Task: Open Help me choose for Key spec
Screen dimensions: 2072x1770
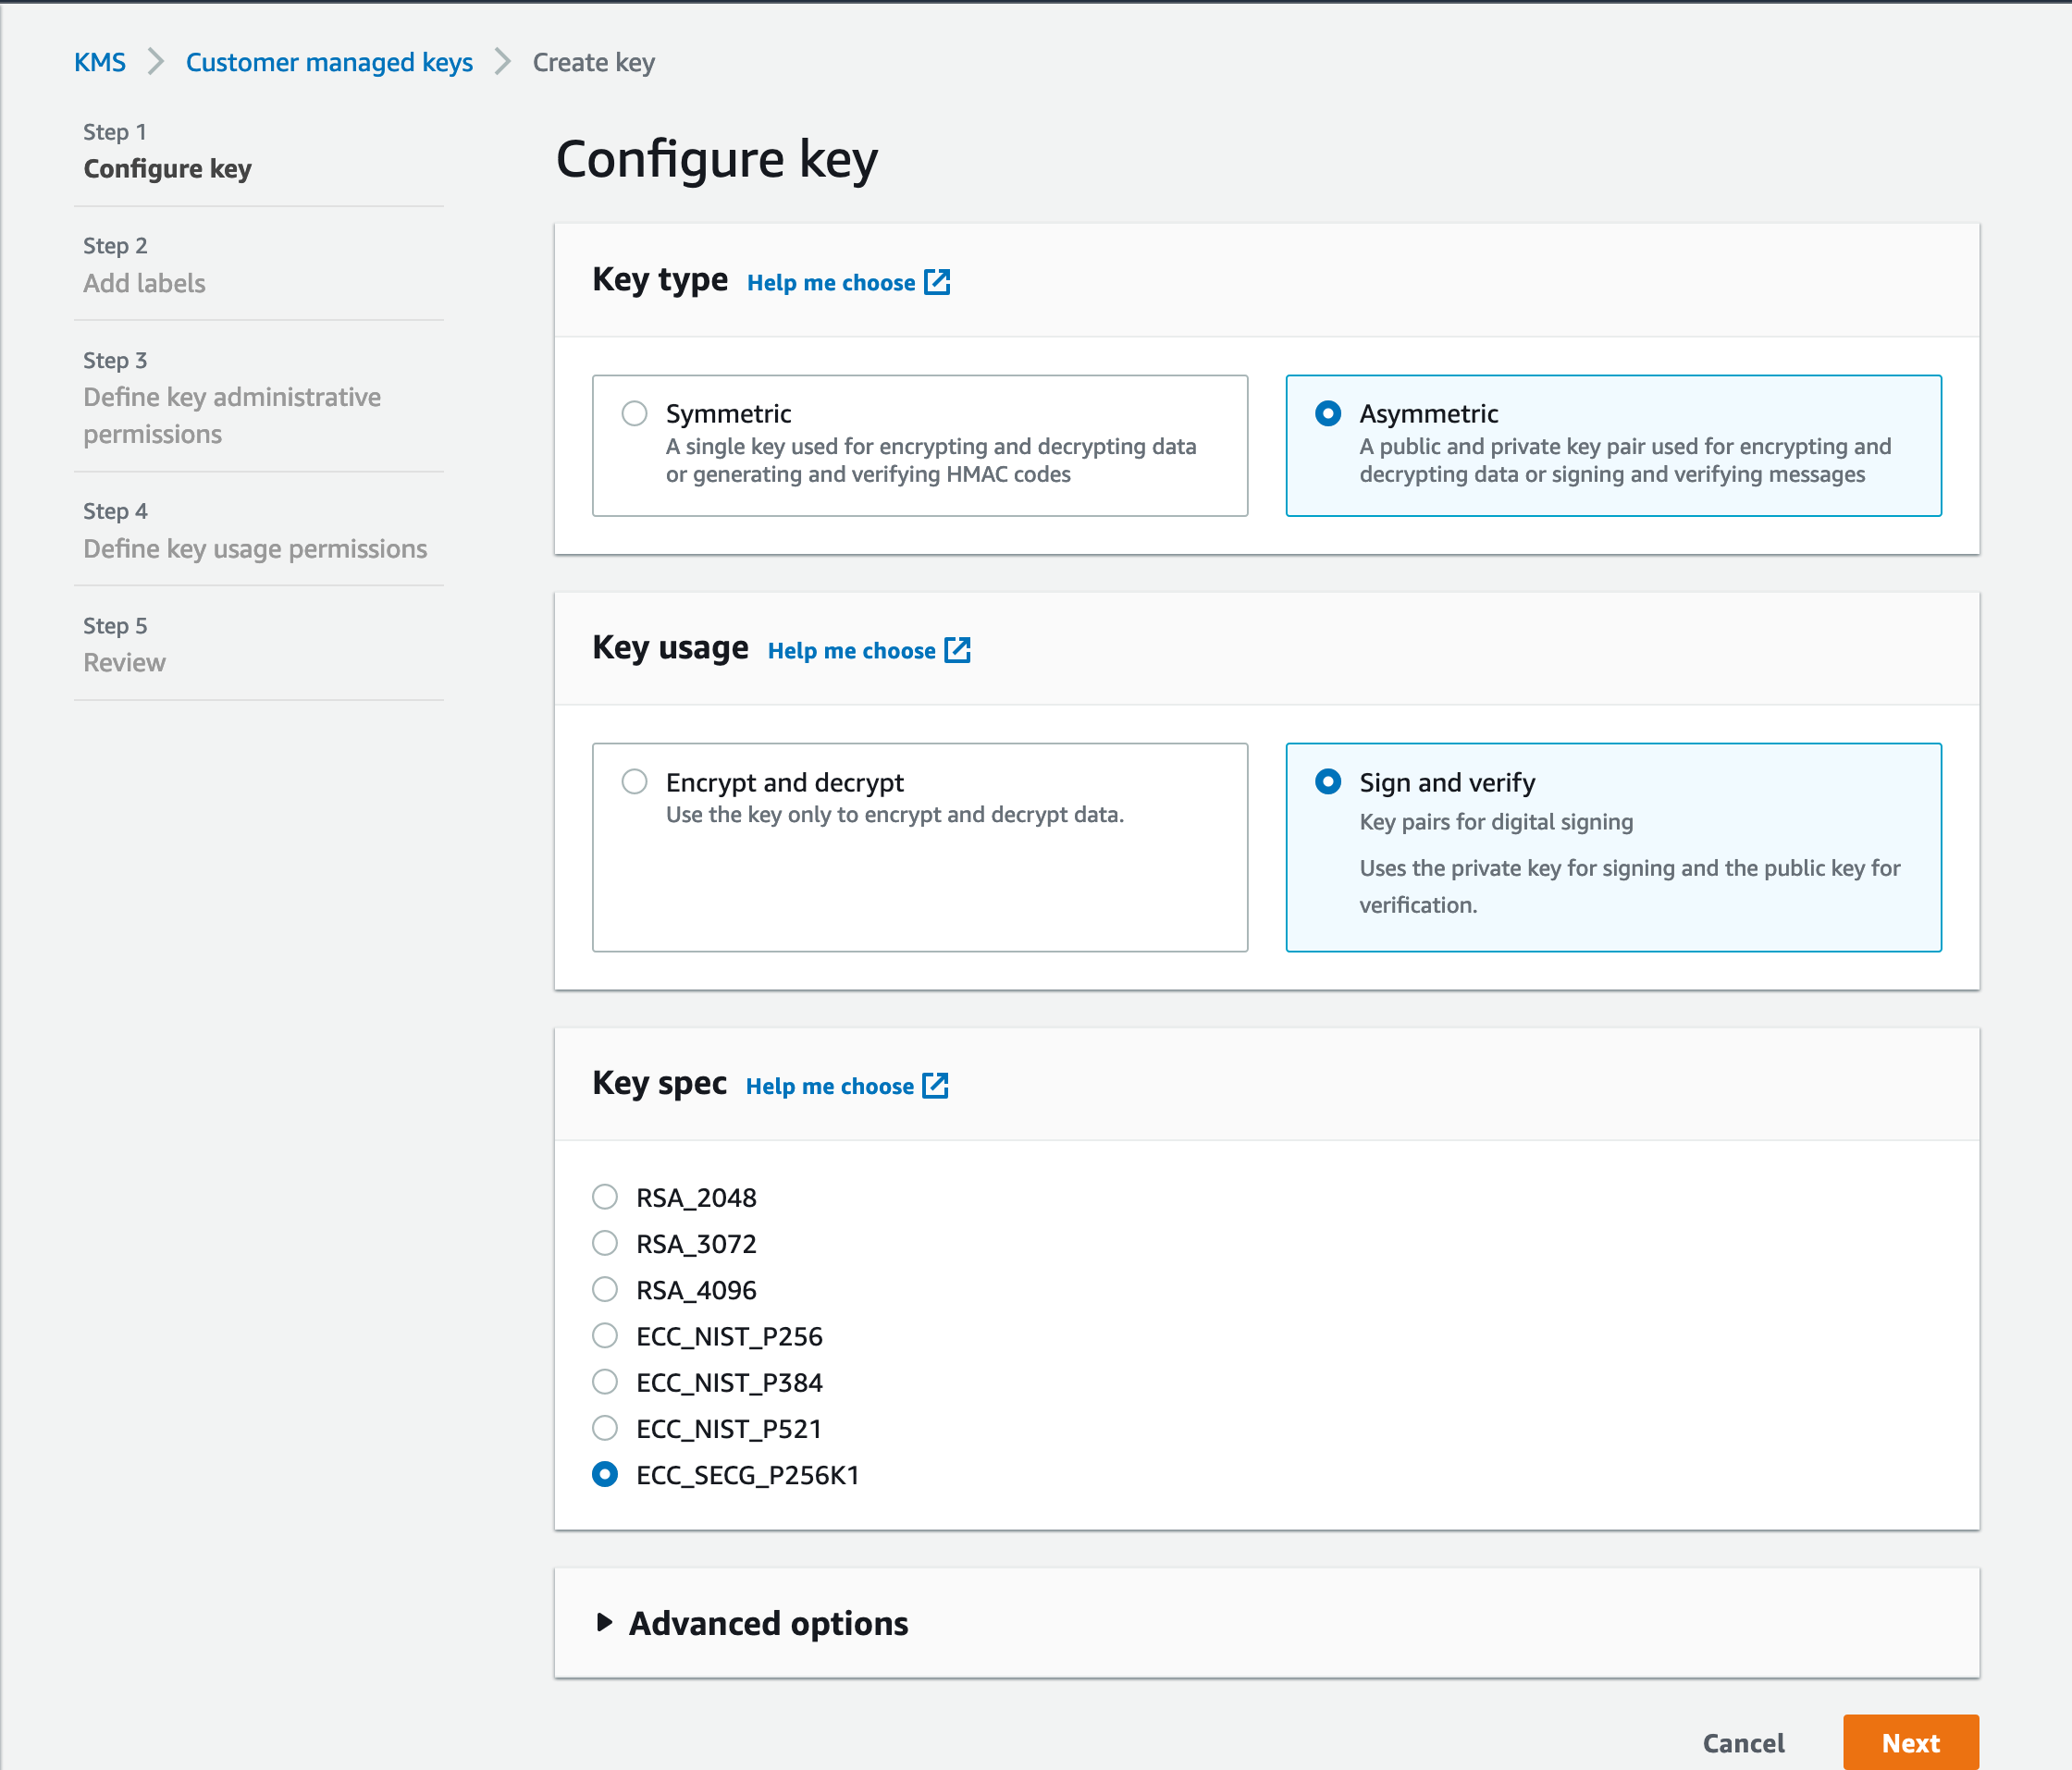Action: [x=829, y=1087]
